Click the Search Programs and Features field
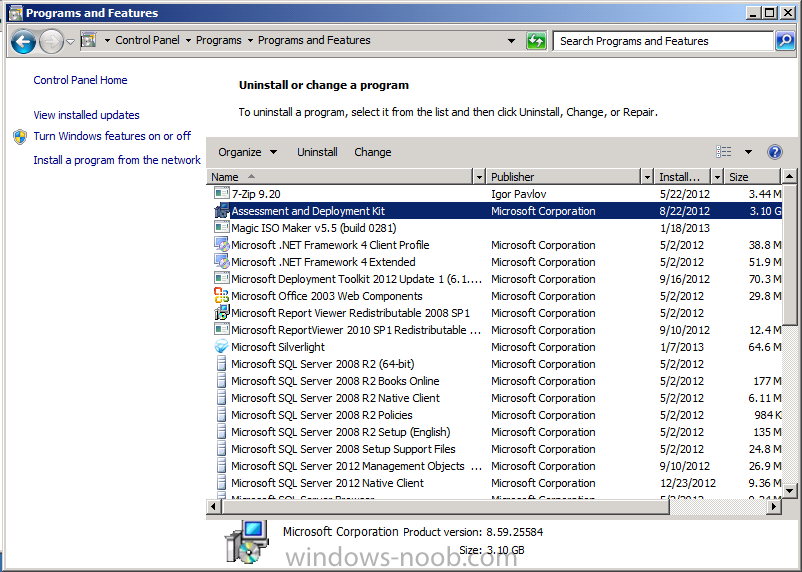 pos(663,41)
